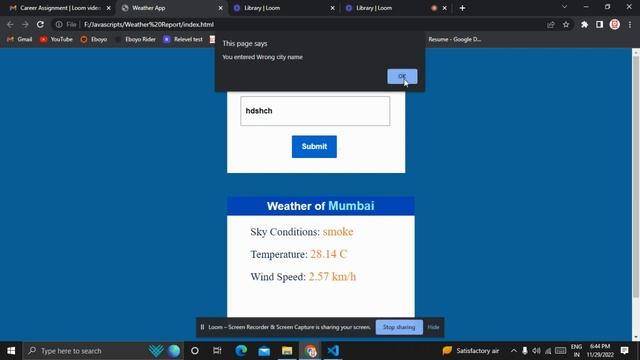
Task: Toggle the browser side panel
Action: coord(599,24)
